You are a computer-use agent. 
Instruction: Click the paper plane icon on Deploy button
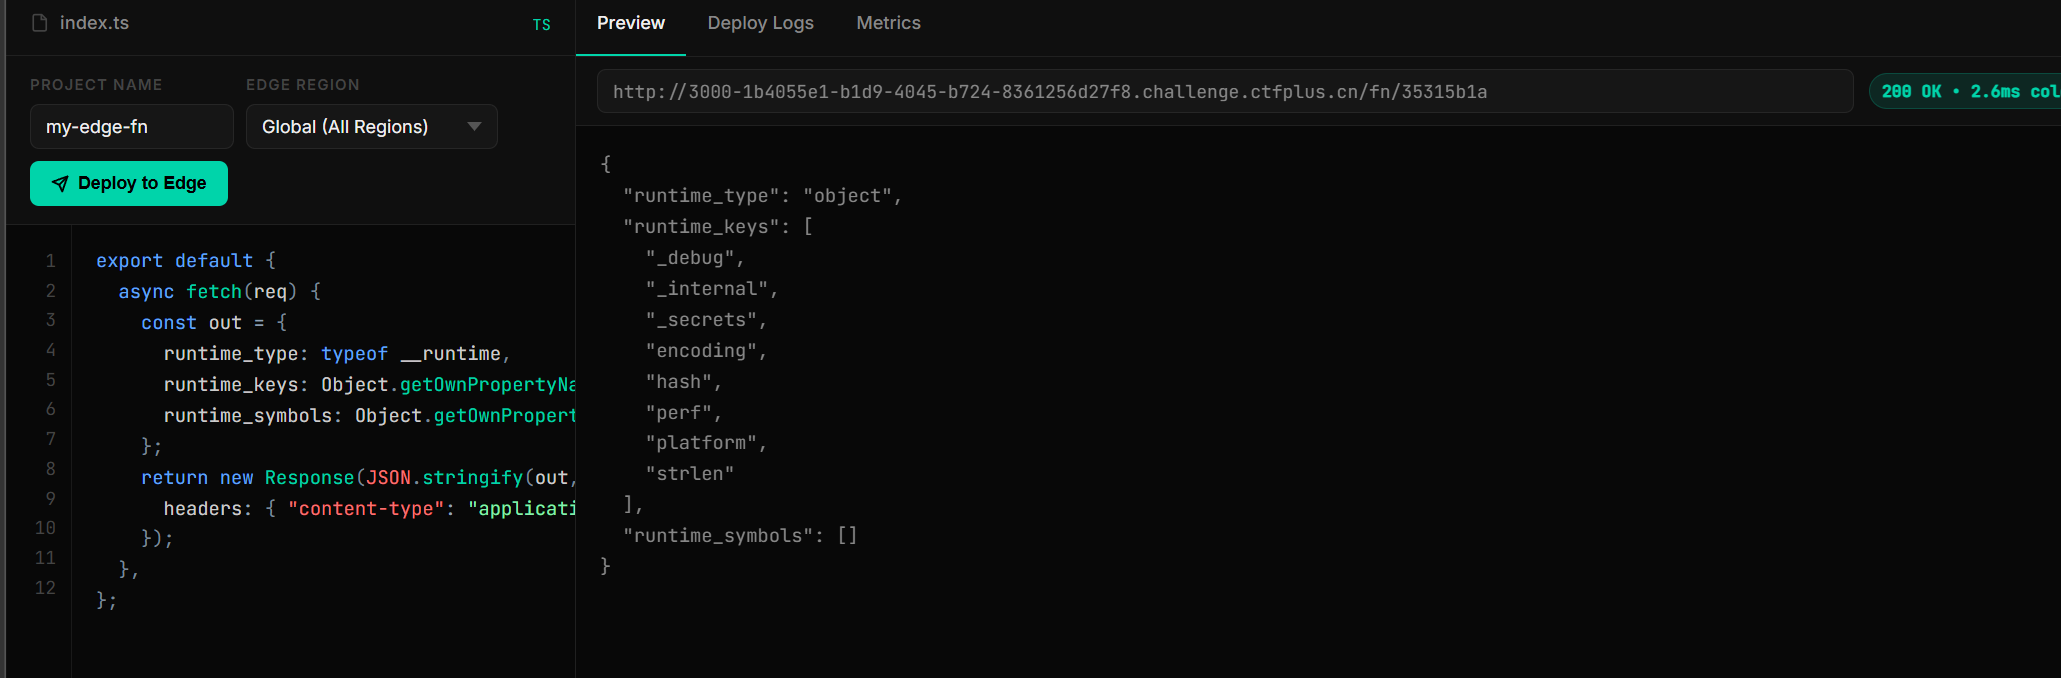[60, 184]
